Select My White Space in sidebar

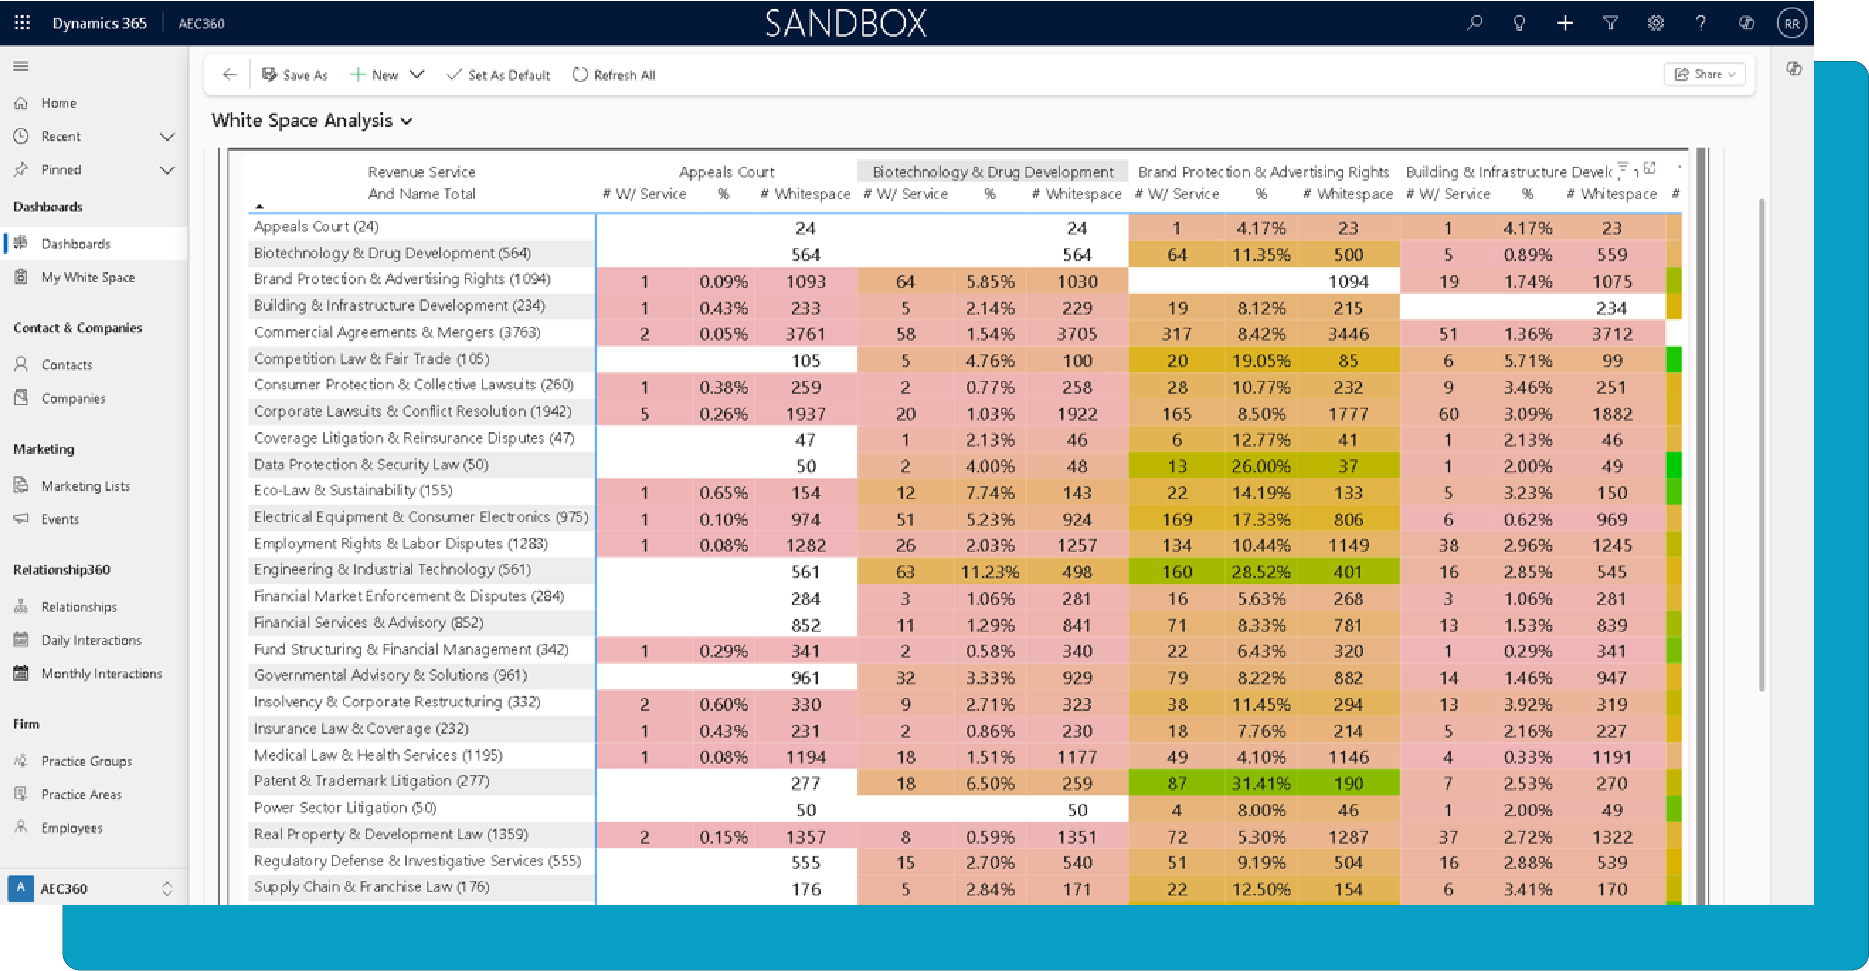(x=88, y=277)
